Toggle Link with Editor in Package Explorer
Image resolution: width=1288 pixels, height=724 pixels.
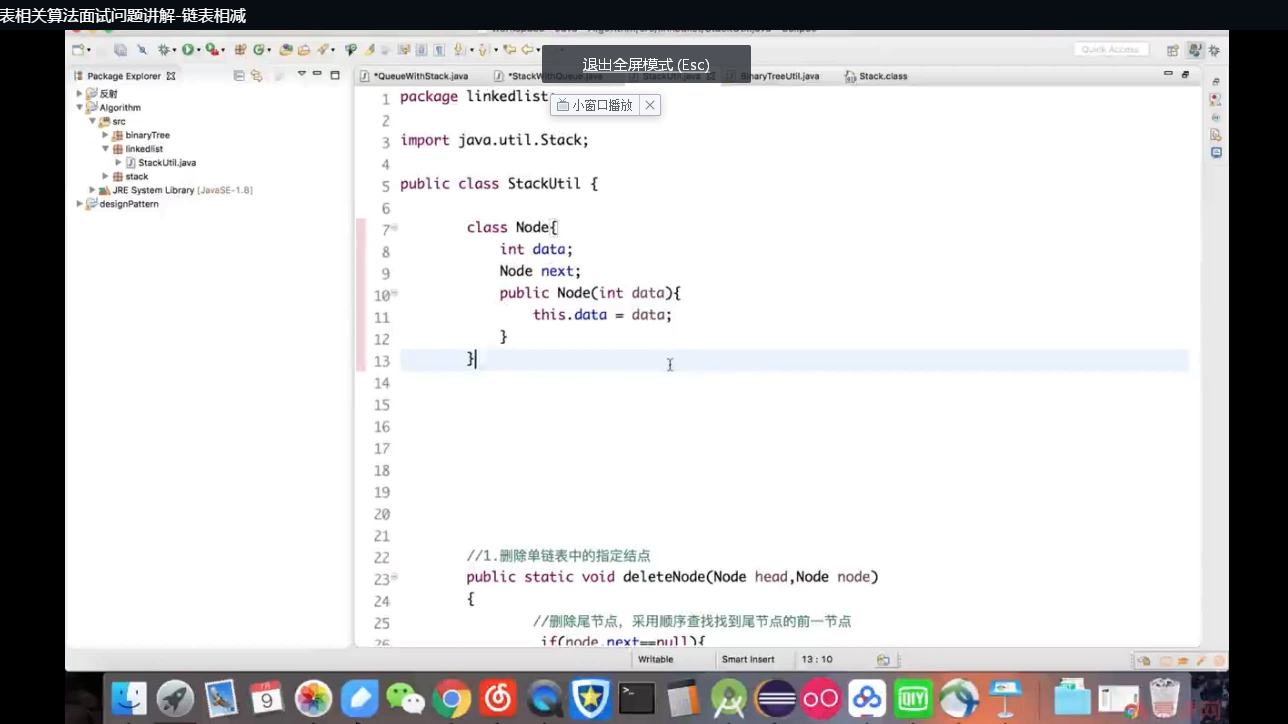(x=256, y=76)
